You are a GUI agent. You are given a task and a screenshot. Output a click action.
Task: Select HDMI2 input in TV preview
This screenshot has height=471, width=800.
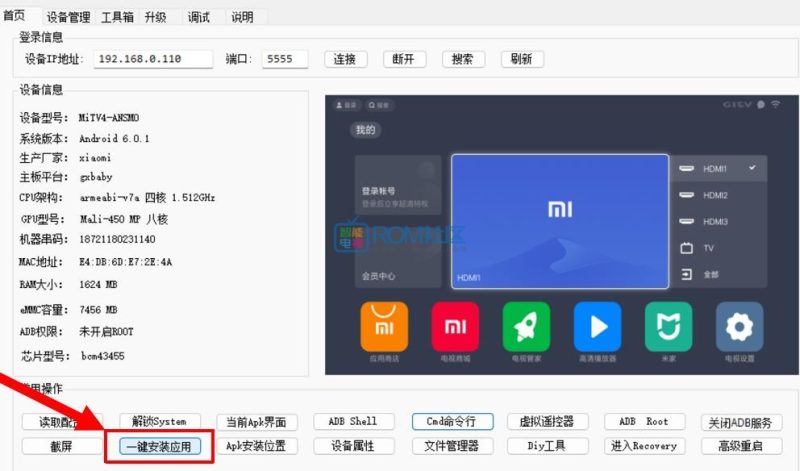(x=718, y=195)
